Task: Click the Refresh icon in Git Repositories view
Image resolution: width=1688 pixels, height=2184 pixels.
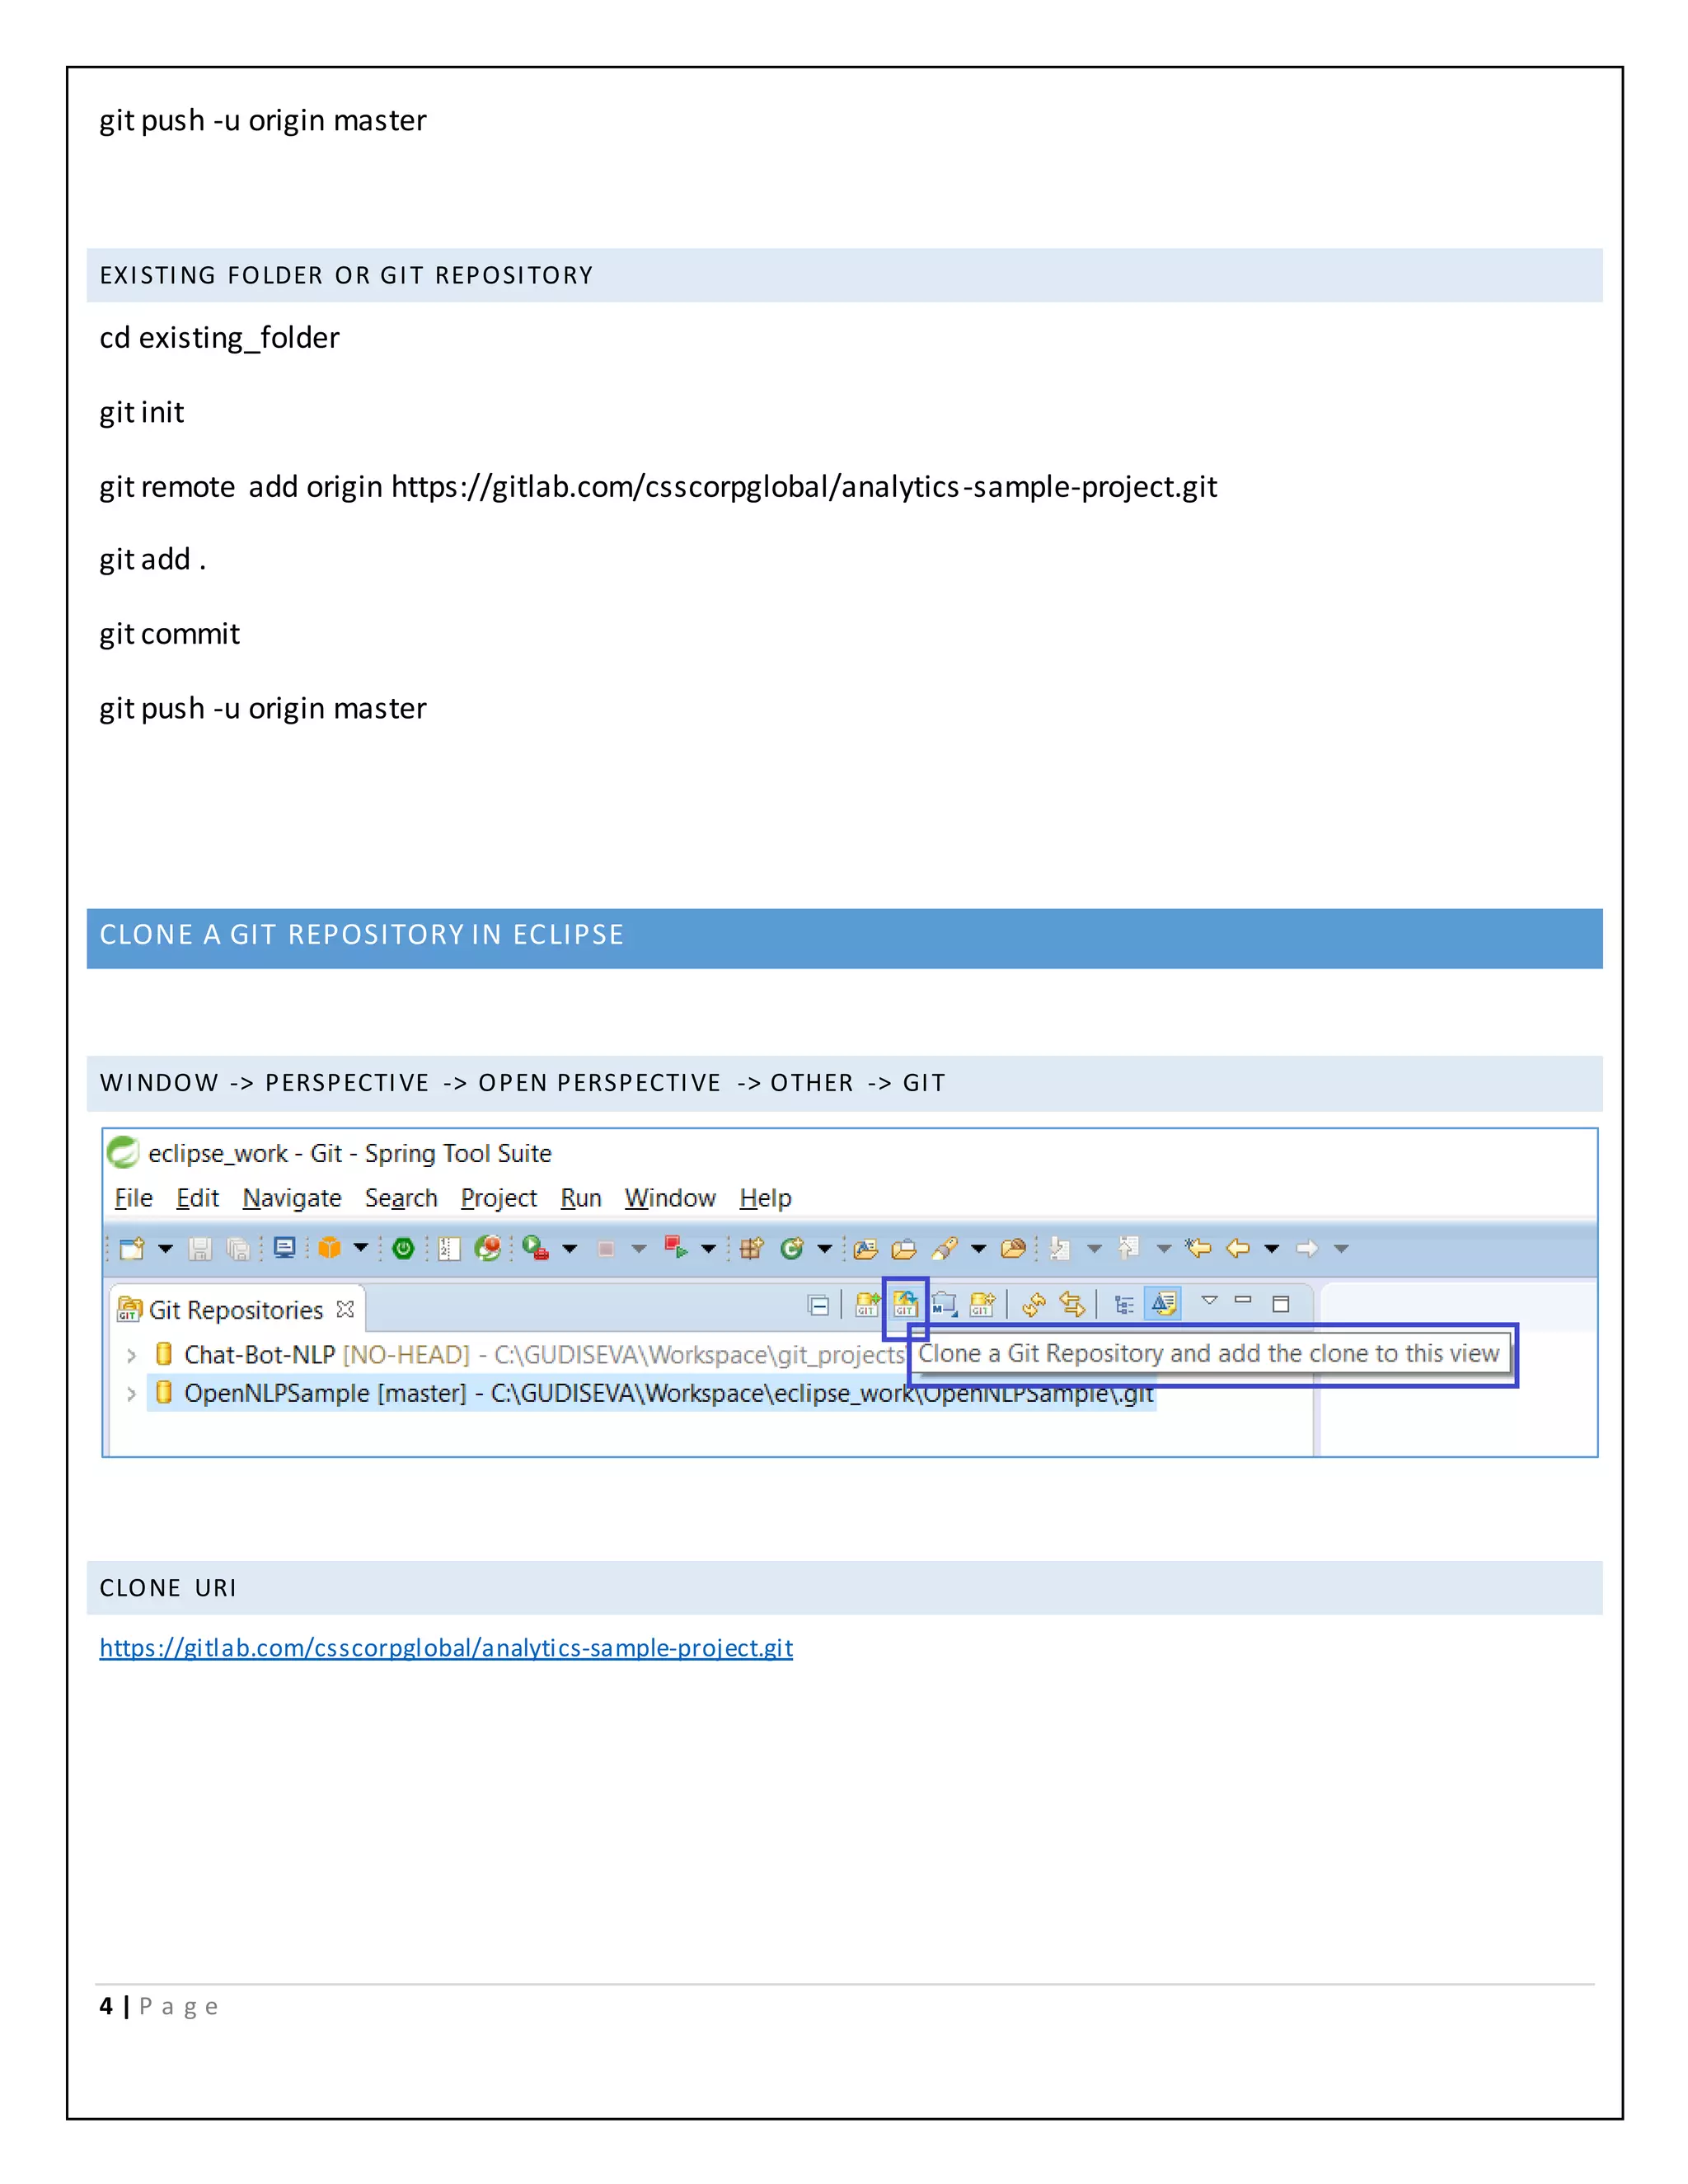Action: click(x=1034, y=1304)
